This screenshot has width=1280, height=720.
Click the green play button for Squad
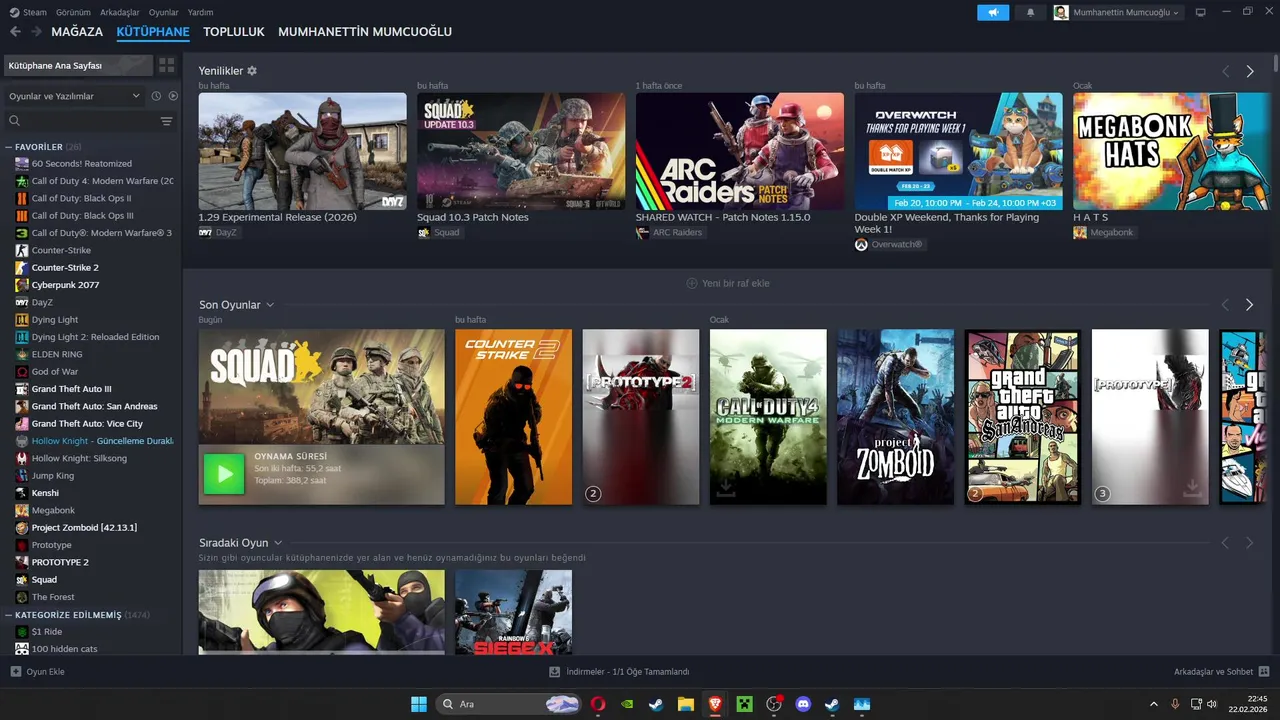[224, 474]
